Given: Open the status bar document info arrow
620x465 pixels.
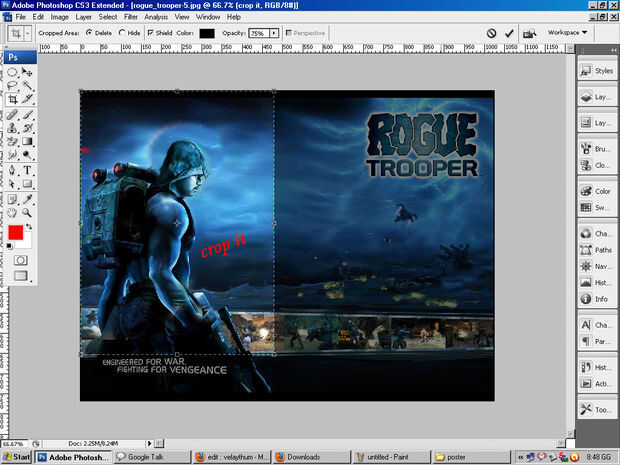Looking at the screenshot, I should tap(149, 444).
